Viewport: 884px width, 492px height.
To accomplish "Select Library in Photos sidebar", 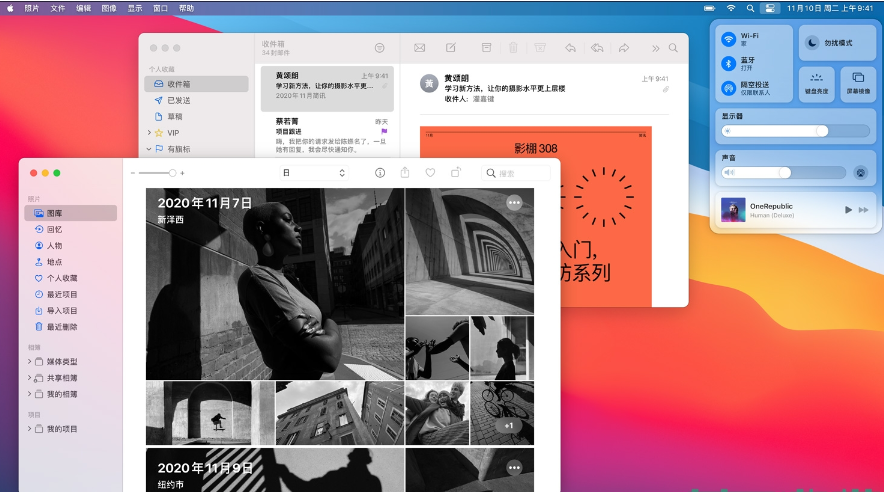I will tap(71, 213).
